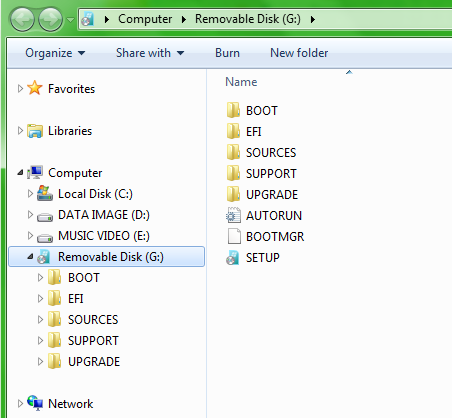
Task: Click the back navigation arrow button
Action: 22,20
